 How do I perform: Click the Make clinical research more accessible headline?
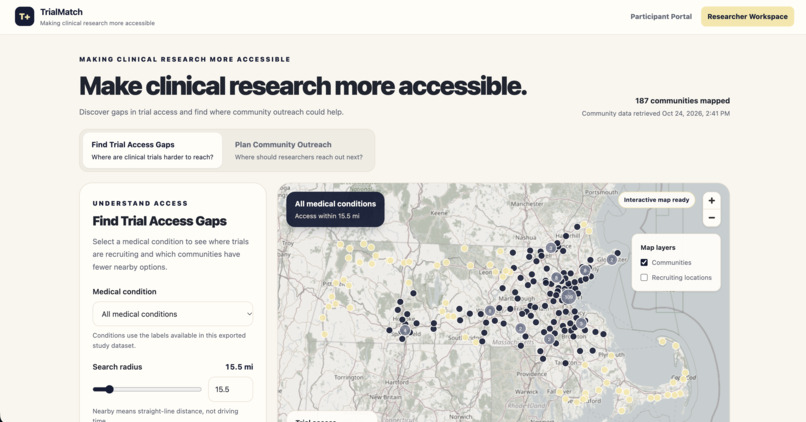pyautogui.click(x=303, y=86)
